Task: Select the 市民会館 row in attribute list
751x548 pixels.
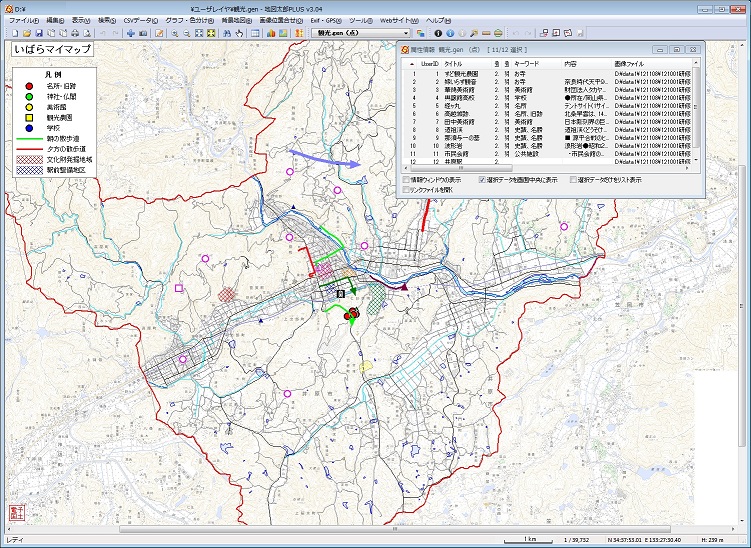Action: pos(455,153)
